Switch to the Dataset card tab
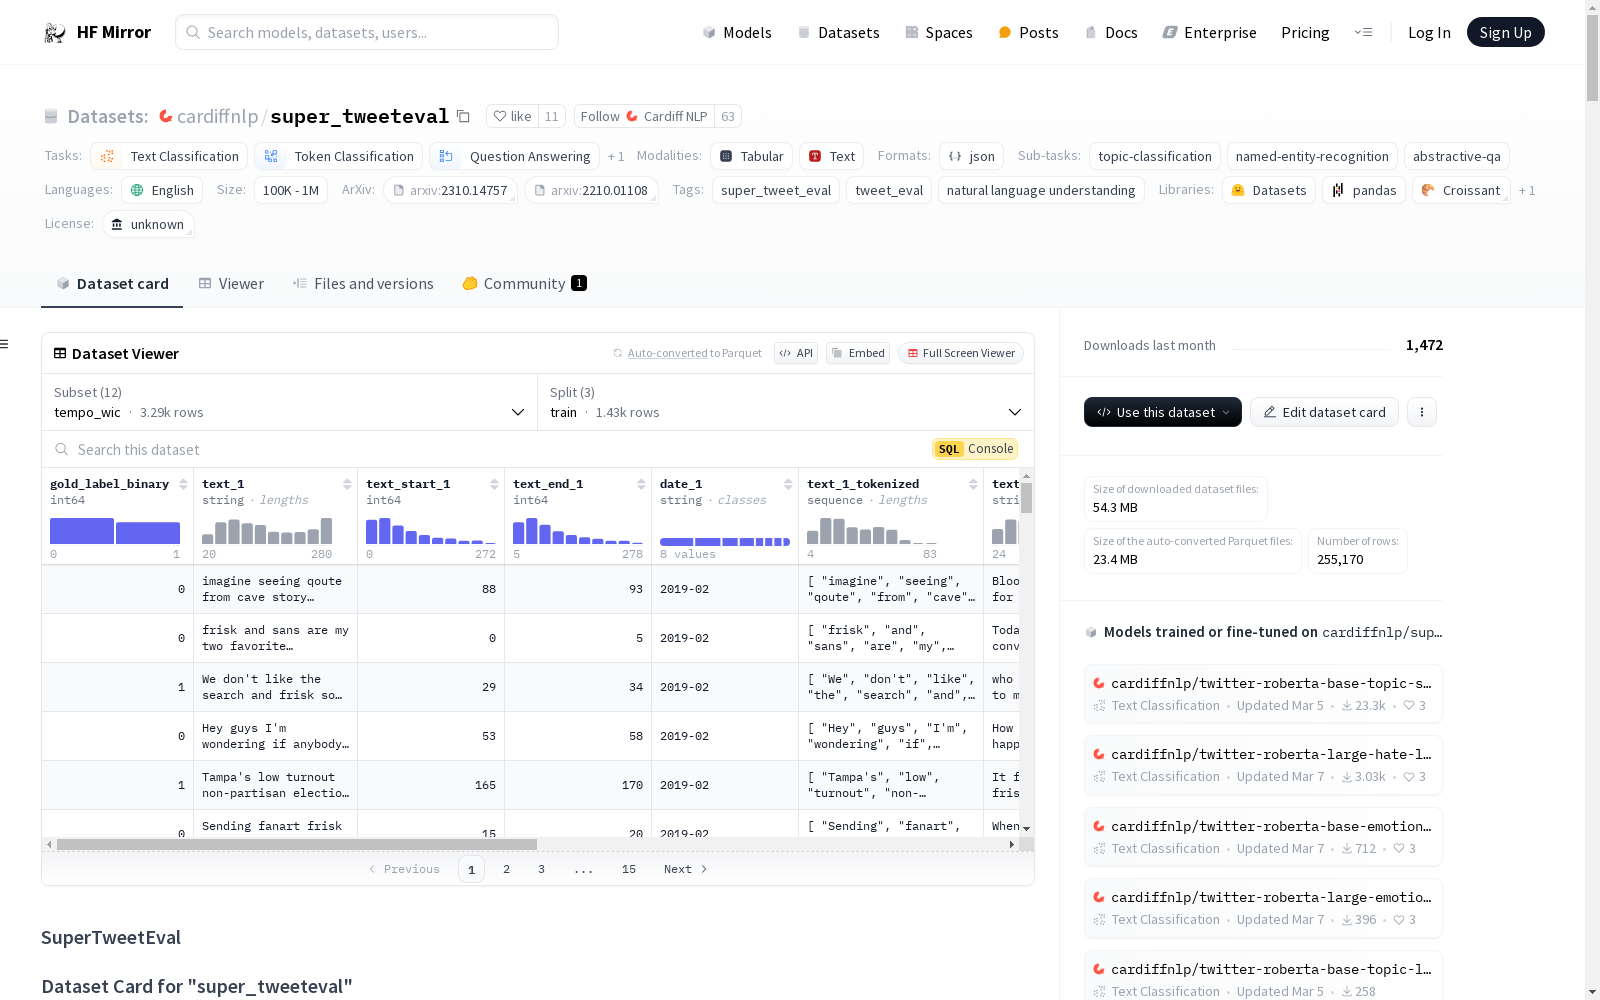 tap(112, 284)
